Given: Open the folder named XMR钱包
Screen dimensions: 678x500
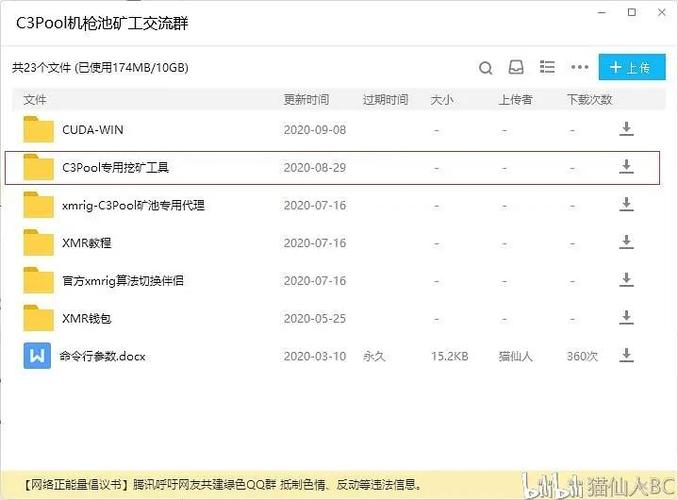Looking at the screenshot, I should point(86,318).
